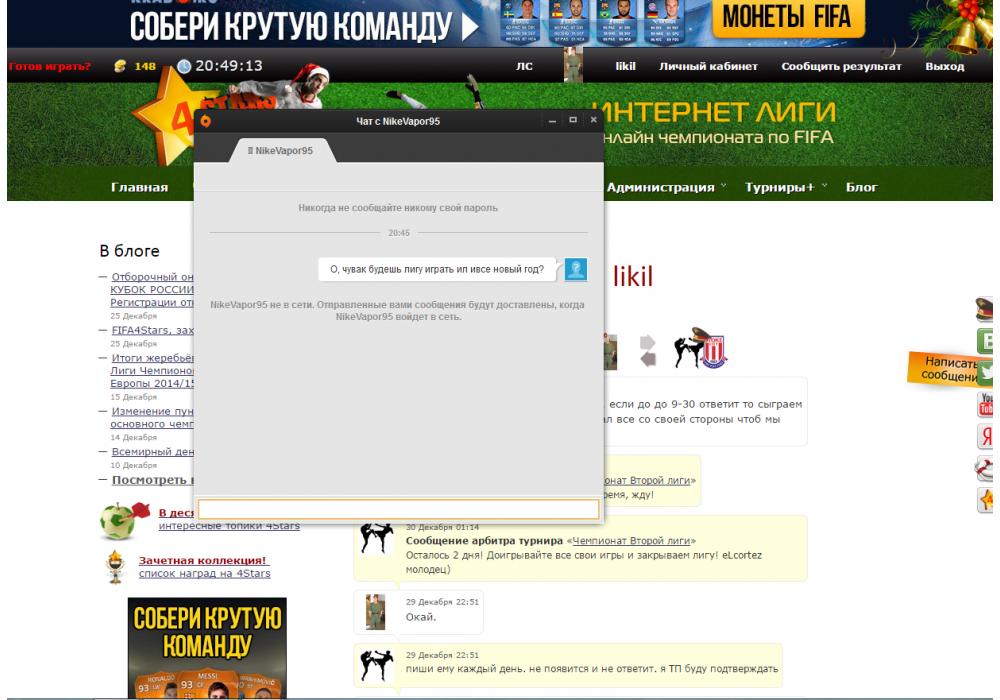Click the orange star icon in the right sidebar

[986, 500]
